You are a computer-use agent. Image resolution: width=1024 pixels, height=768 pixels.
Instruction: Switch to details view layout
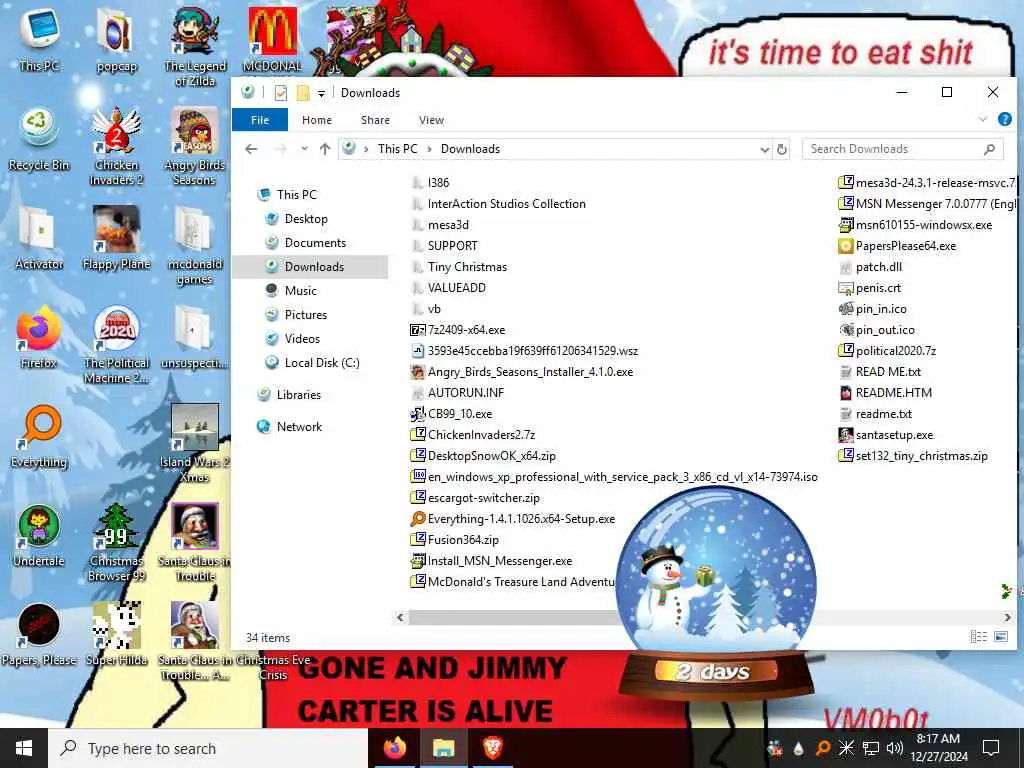point(978,636)
